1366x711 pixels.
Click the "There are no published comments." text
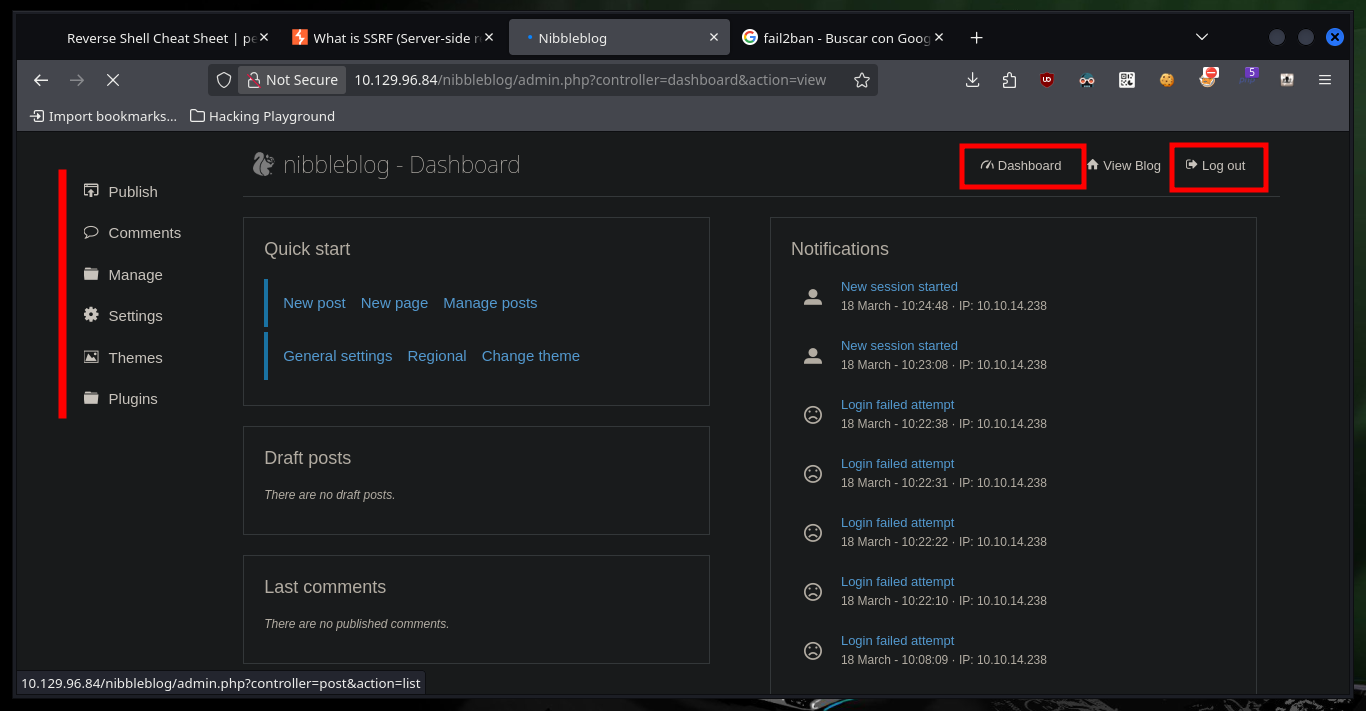coord(356,623)
